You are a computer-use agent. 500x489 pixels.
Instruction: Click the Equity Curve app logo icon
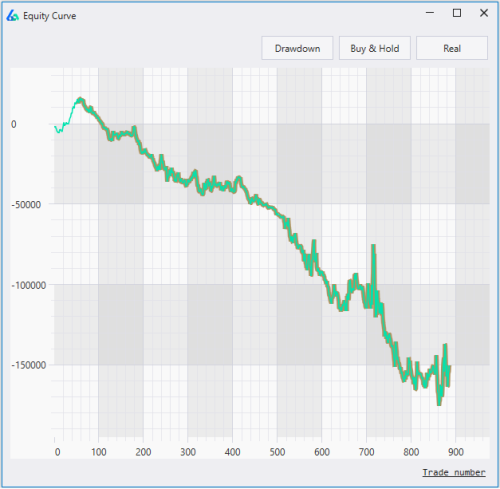[x=12, y=15]
